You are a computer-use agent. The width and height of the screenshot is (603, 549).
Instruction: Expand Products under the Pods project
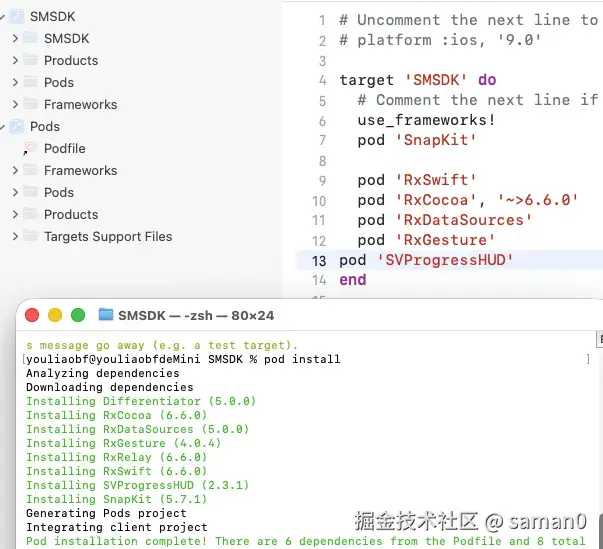click(15, 214)
